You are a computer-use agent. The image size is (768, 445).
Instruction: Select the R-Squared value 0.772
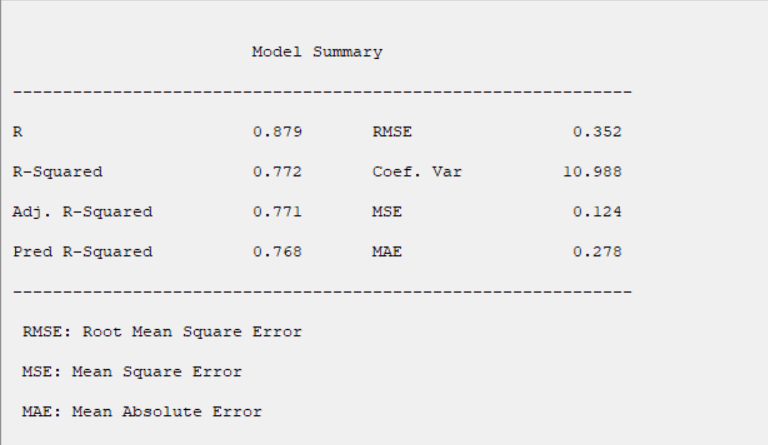pyautogui.click(x=278, y=172)
